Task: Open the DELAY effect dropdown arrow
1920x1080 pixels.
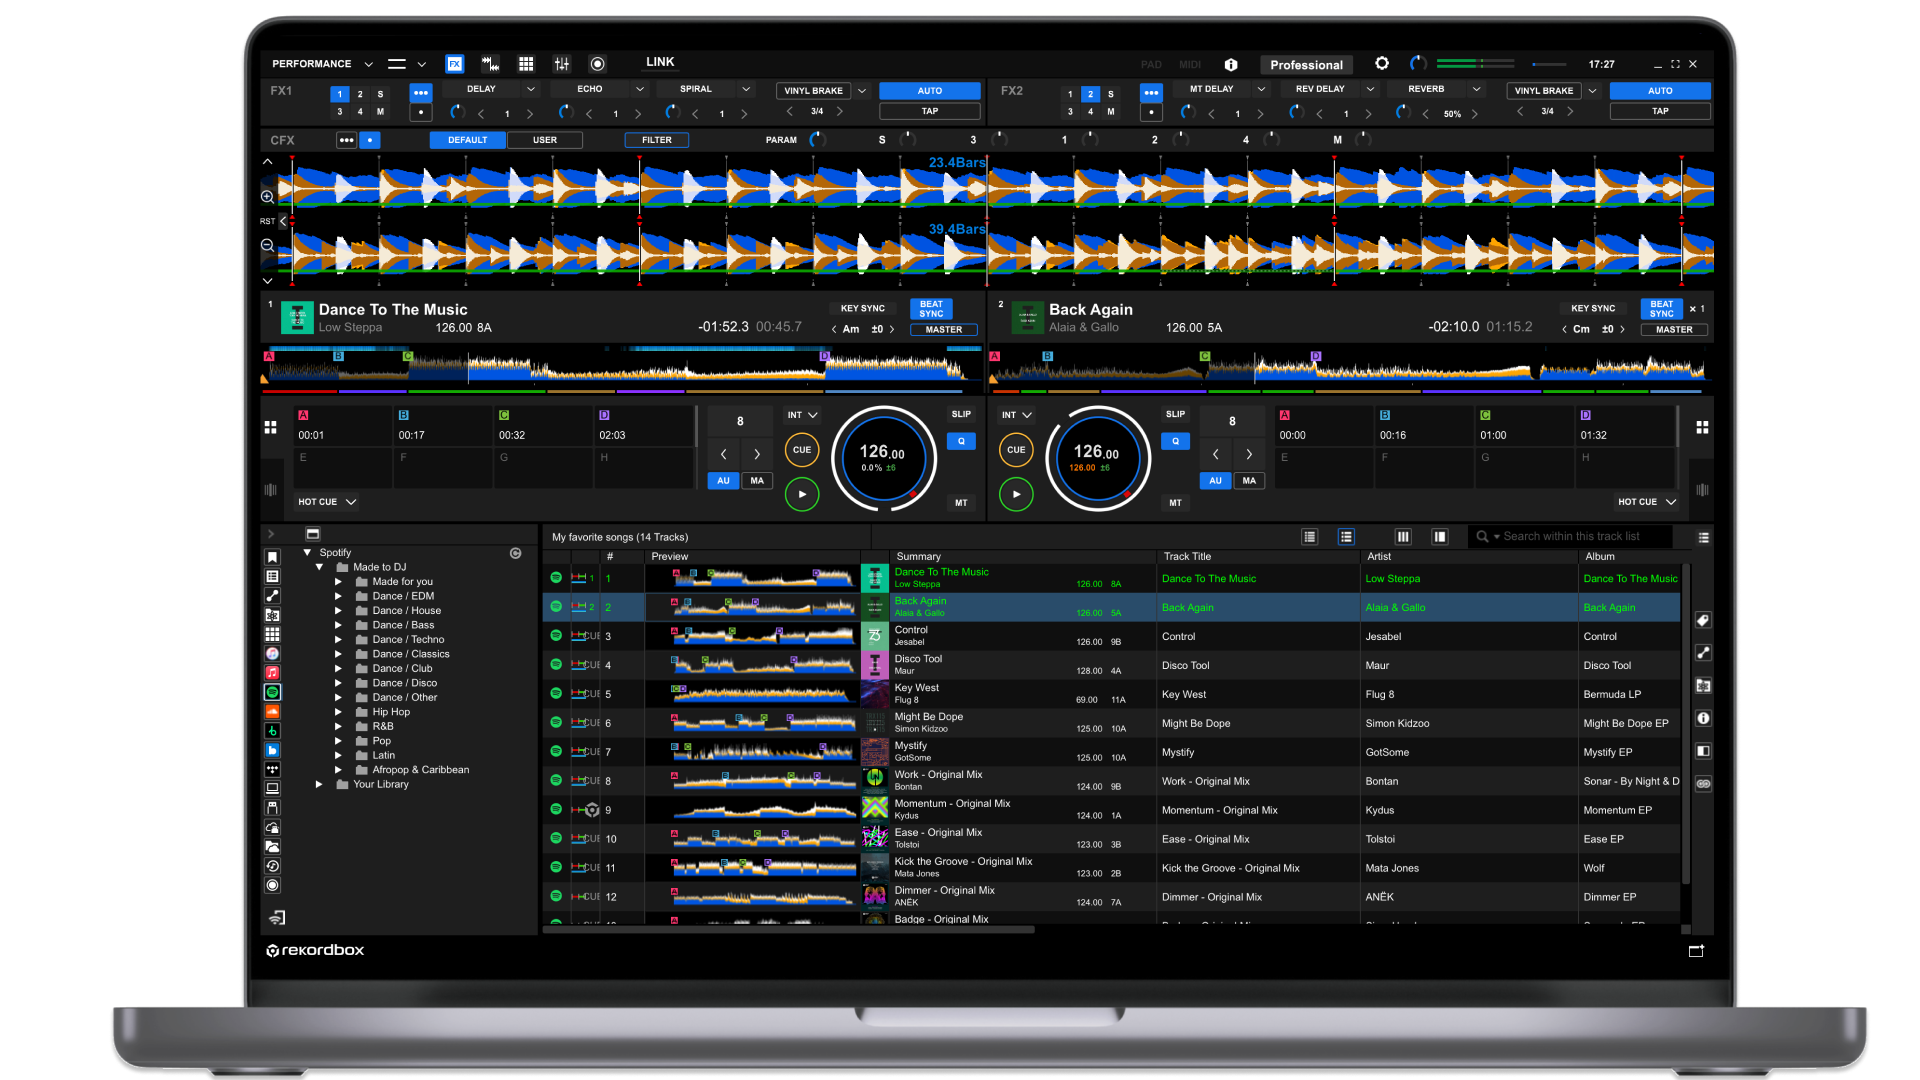Action: tap(531, 89)
